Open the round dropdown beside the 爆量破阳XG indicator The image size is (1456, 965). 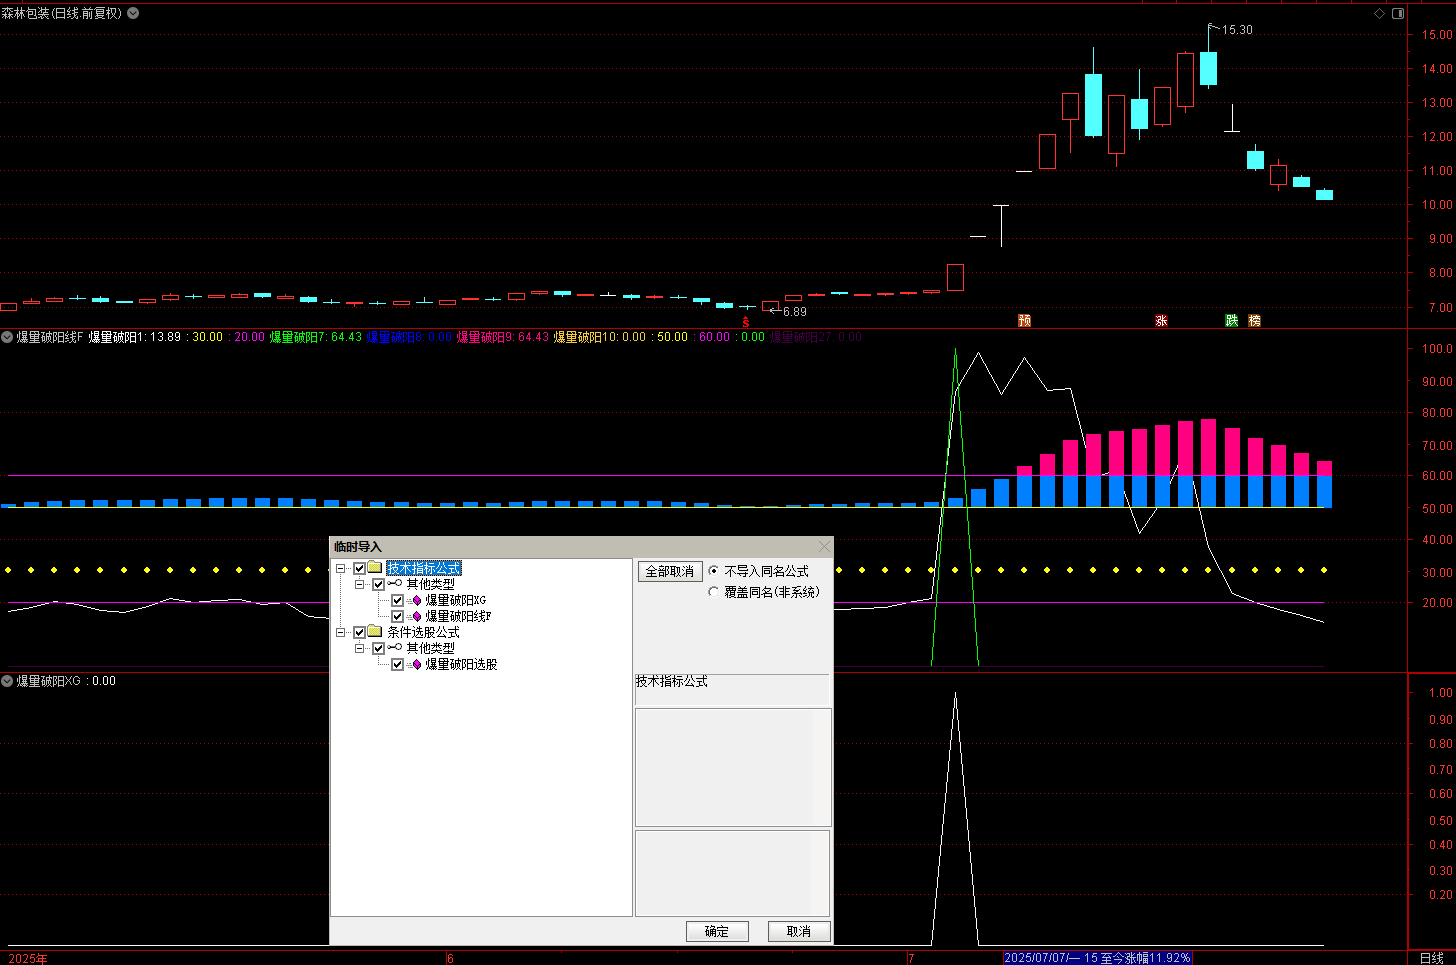tap(7, 681)
